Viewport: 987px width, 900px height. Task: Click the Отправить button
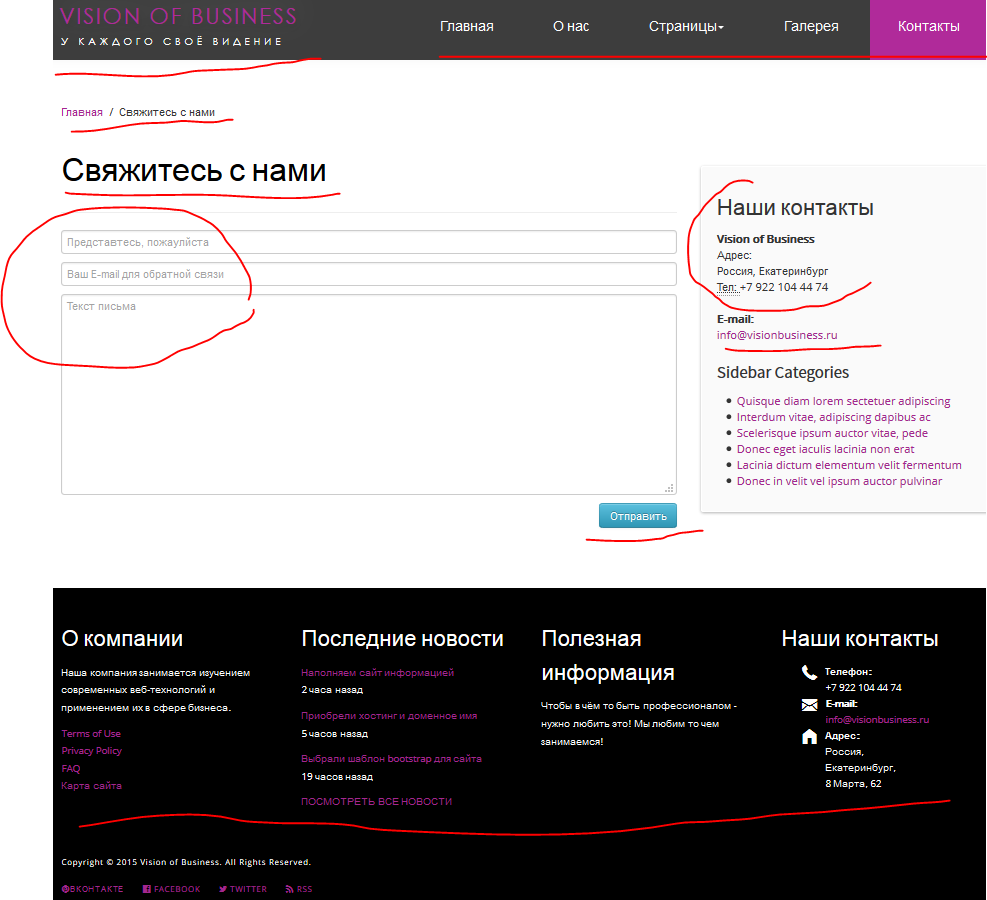tap(638, 516)
